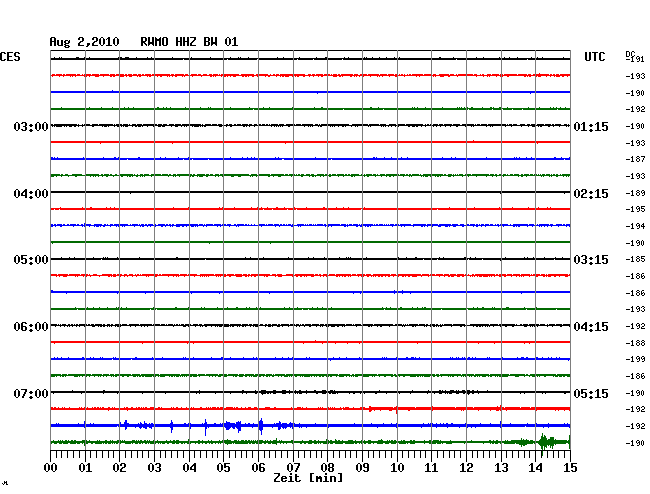The height and width of the screenshot is (494, 650).
Task: Click the DC offset value -195
Action: click(x=635, y=209)
